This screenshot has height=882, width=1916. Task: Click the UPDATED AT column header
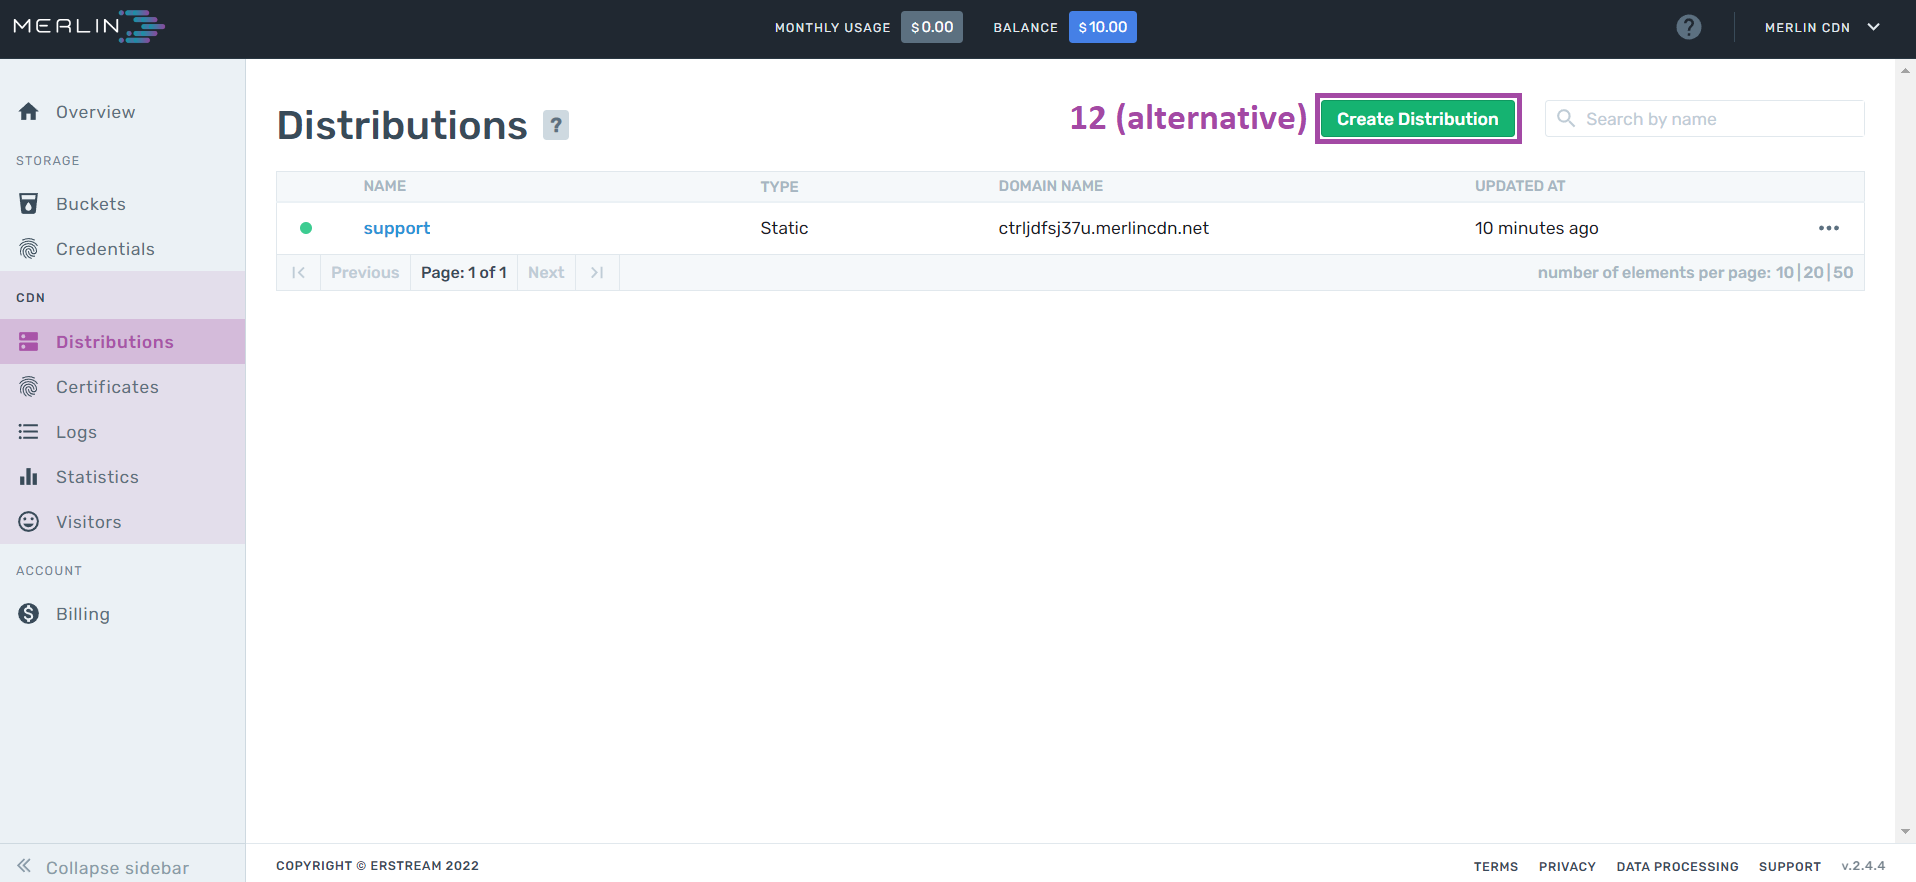click(1520, 186)
